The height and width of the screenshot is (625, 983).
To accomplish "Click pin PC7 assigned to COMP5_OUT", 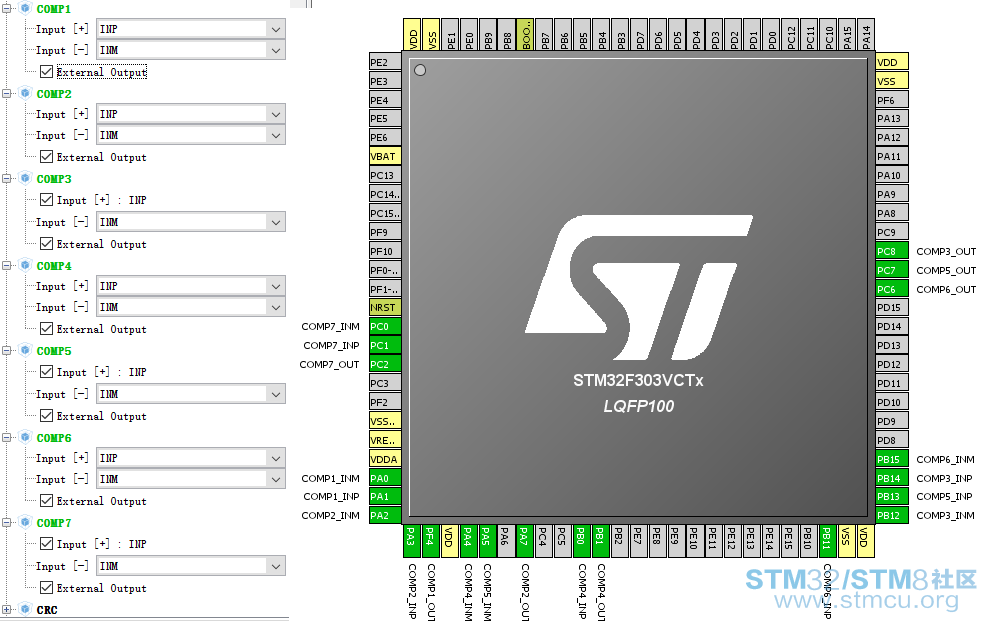I will tap(891, 270).
